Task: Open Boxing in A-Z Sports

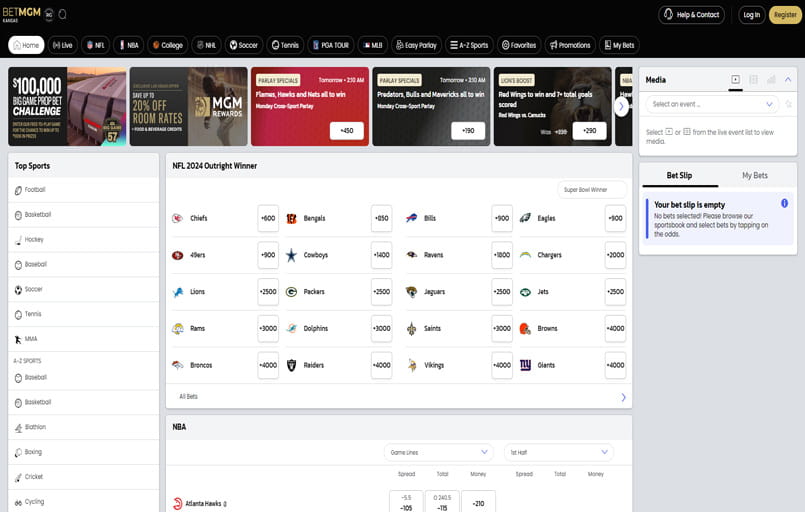Action: pyautogui.click(x=84, y=452)
